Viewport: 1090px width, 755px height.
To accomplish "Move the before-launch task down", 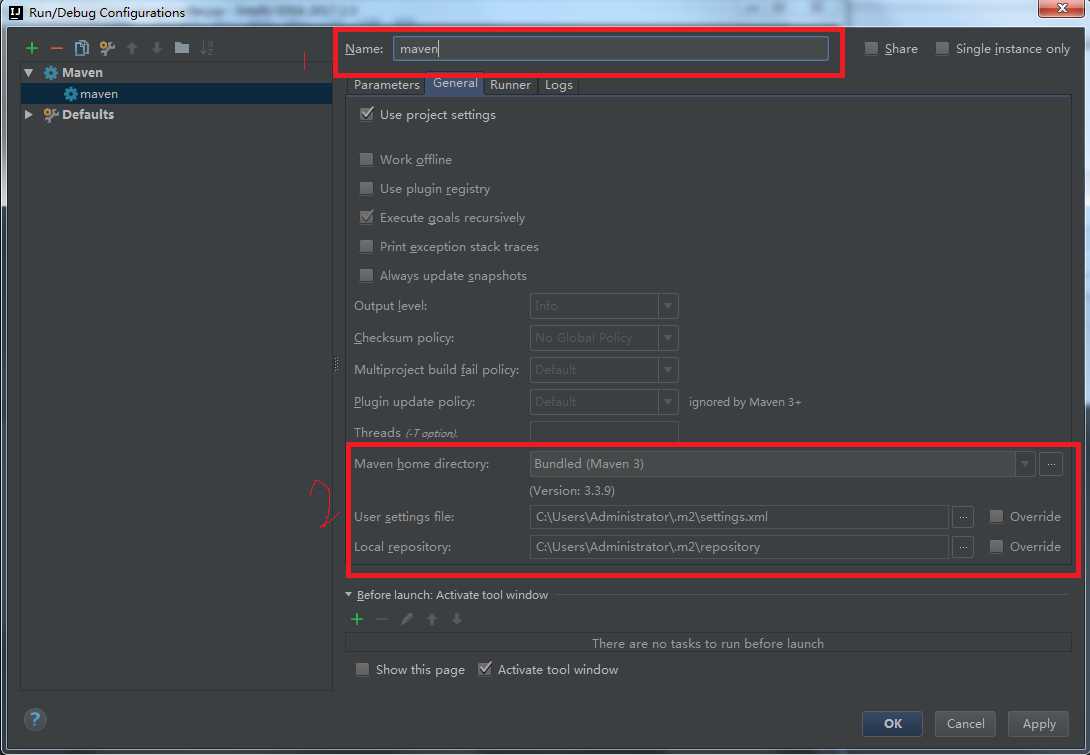I will click(x=457, y=619).
